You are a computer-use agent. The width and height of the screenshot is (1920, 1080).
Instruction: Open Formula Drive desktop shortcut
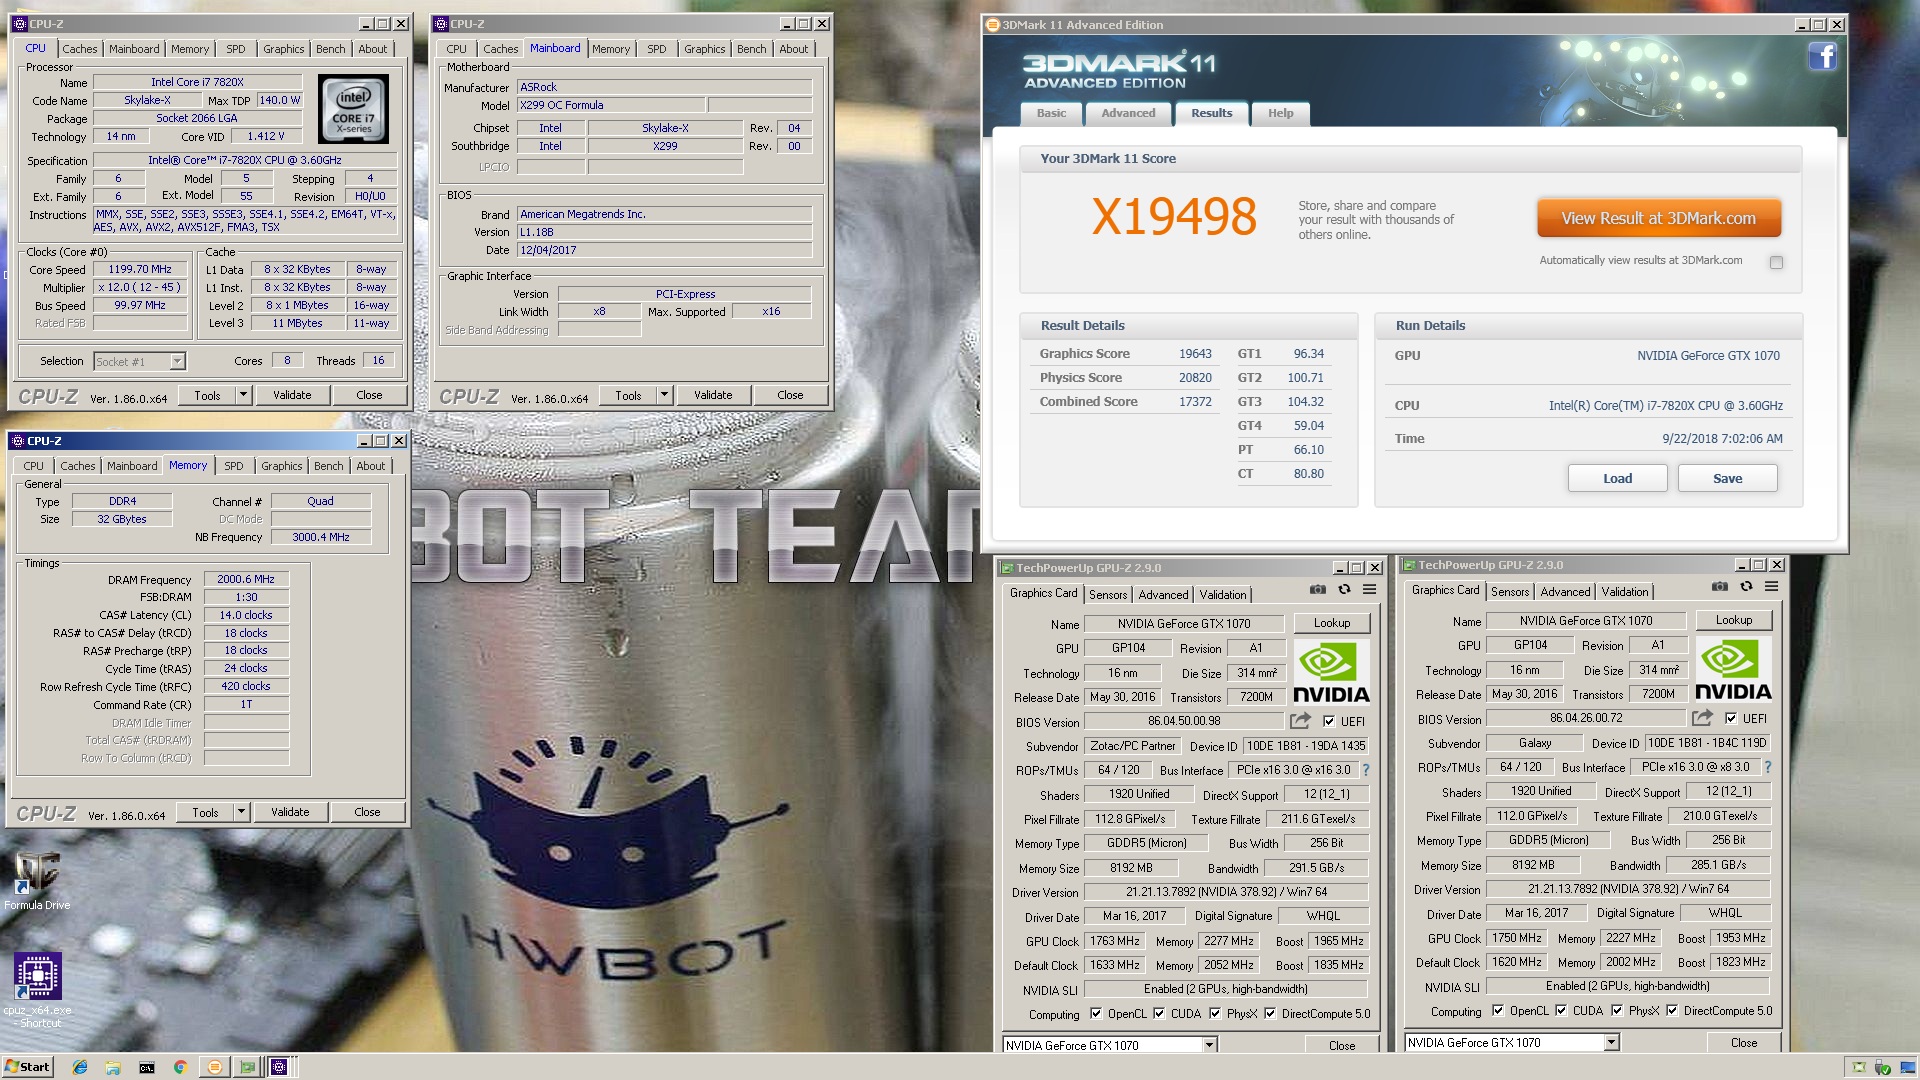click(x=37, y=881)
